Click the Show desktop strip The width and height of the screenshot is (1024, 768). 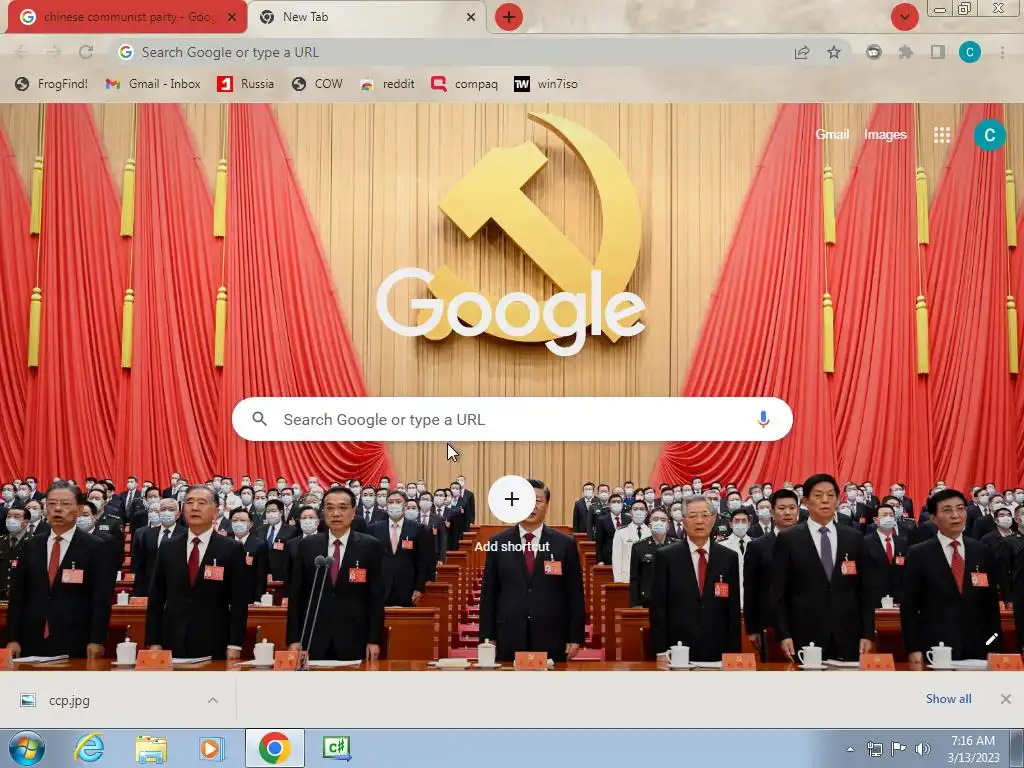[1016, 748]
